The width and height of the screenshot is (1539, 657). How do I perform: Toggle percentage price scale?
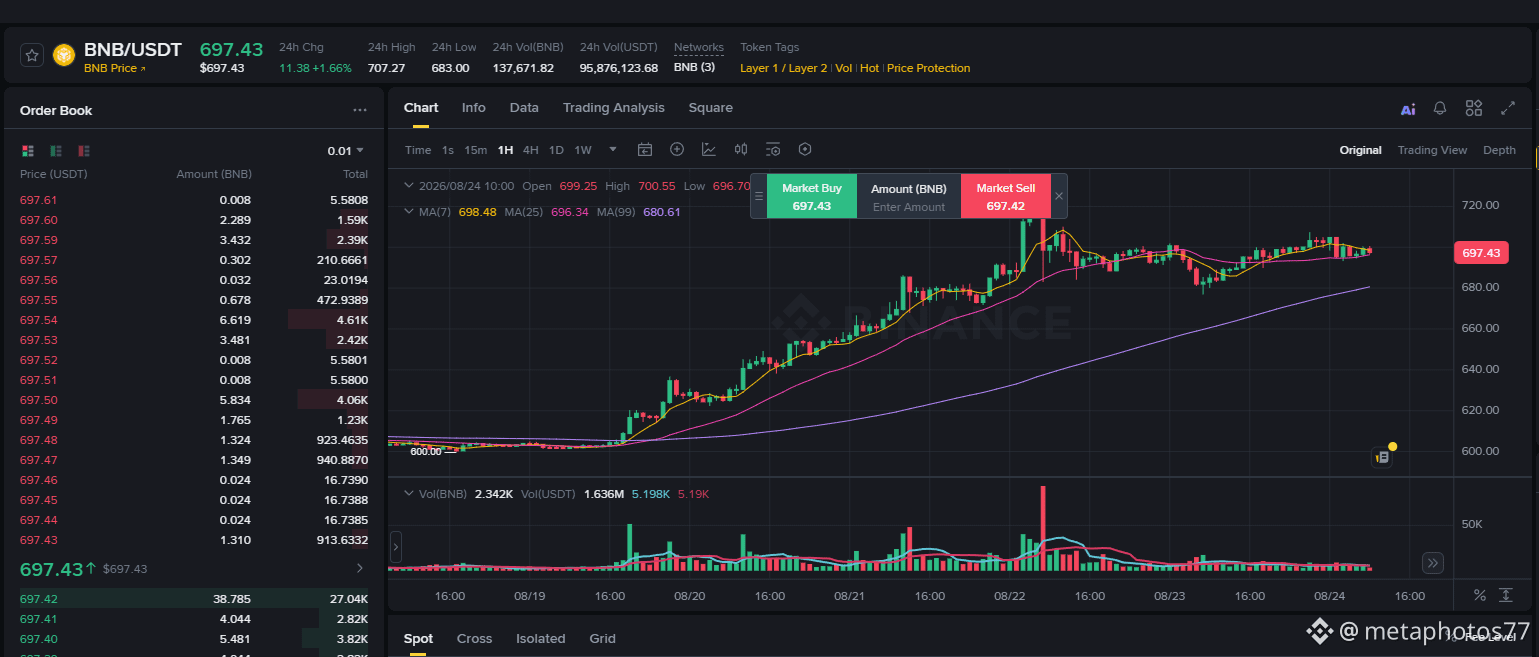(x=1480, y=595)
